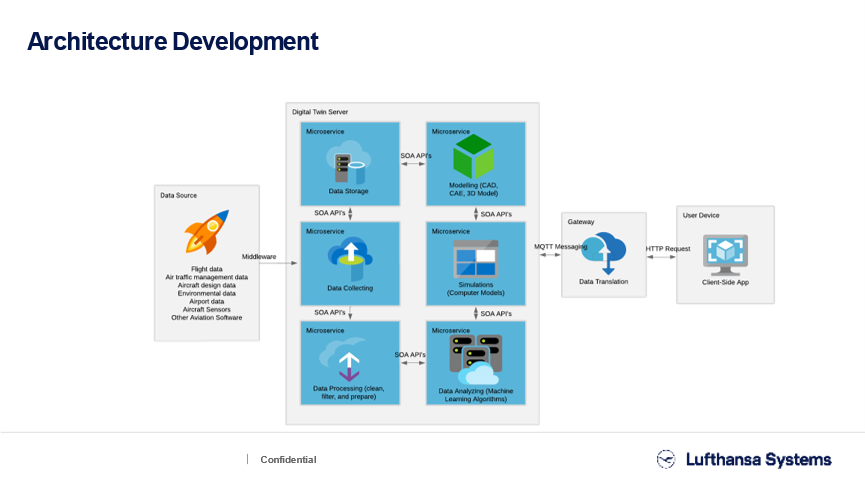
Task: Select the Architecture Development title
Action: click(x=173, y=41)
